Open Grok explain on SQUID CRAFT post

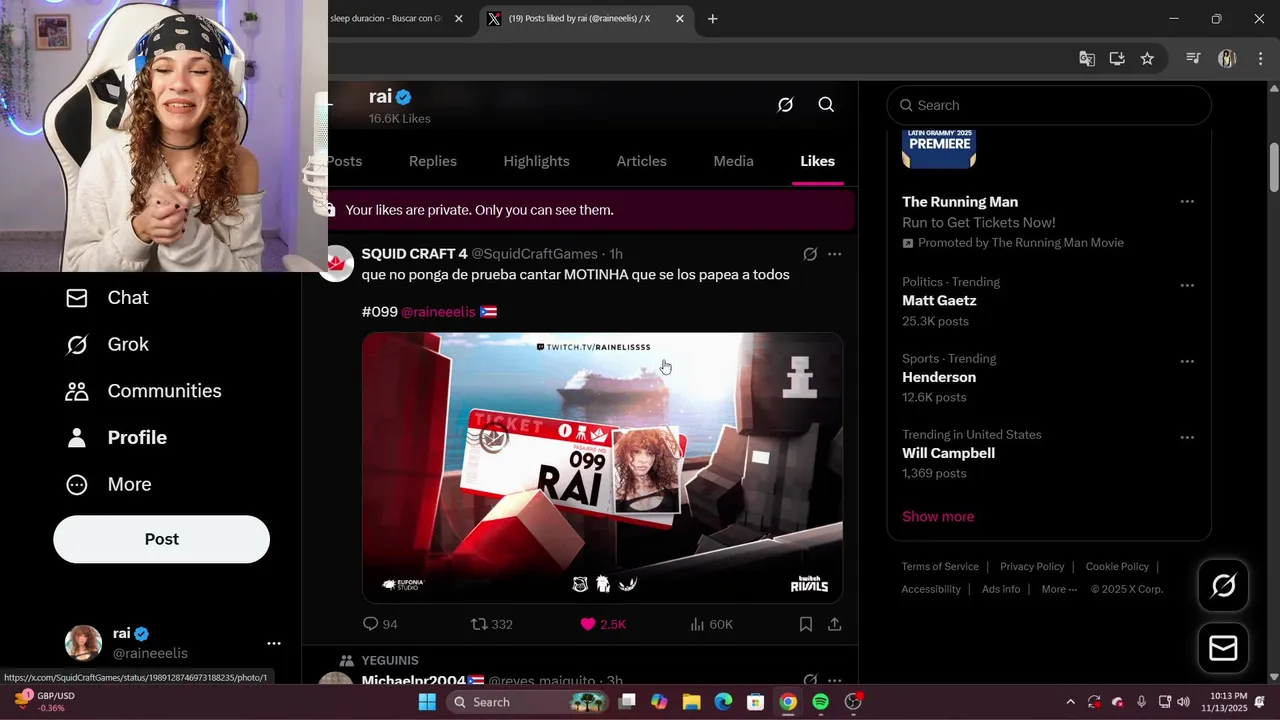(810, 254)
